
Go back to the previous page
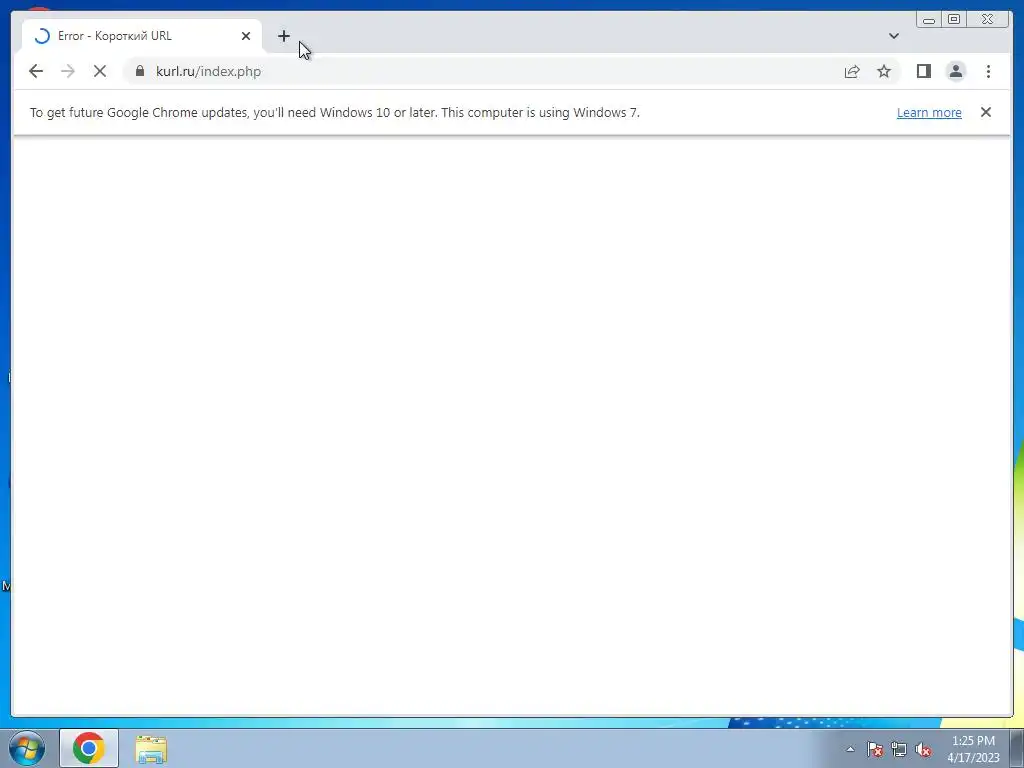[36, 71]
